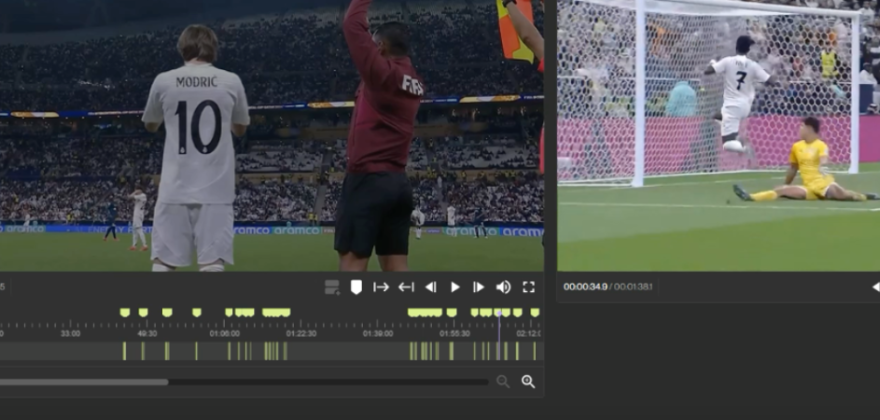Image resolution: width=880 pixels, height=420 pixels.
Task: Zoom out the timeline
Action: click(503, 381)
